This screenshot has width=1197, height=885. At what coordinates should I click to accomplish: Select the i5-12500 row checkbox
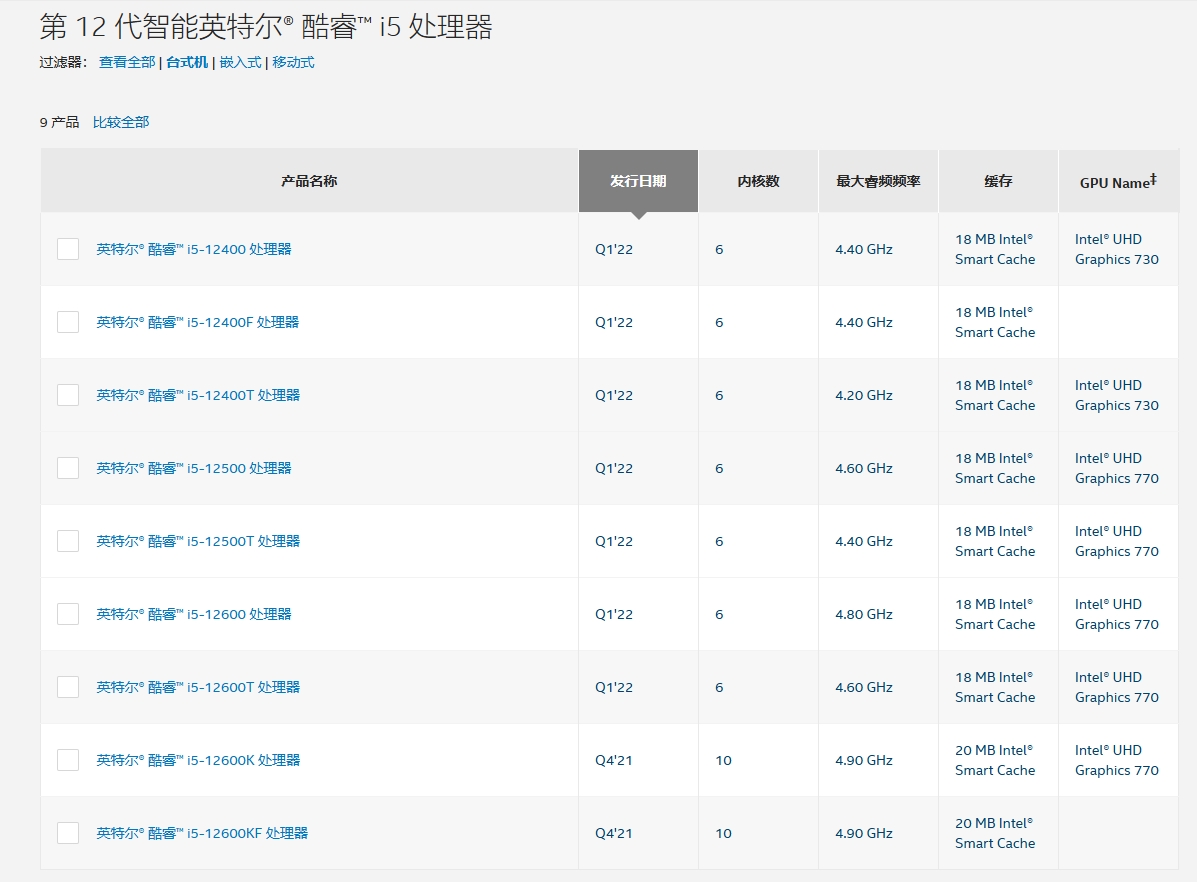coord(67,467)
